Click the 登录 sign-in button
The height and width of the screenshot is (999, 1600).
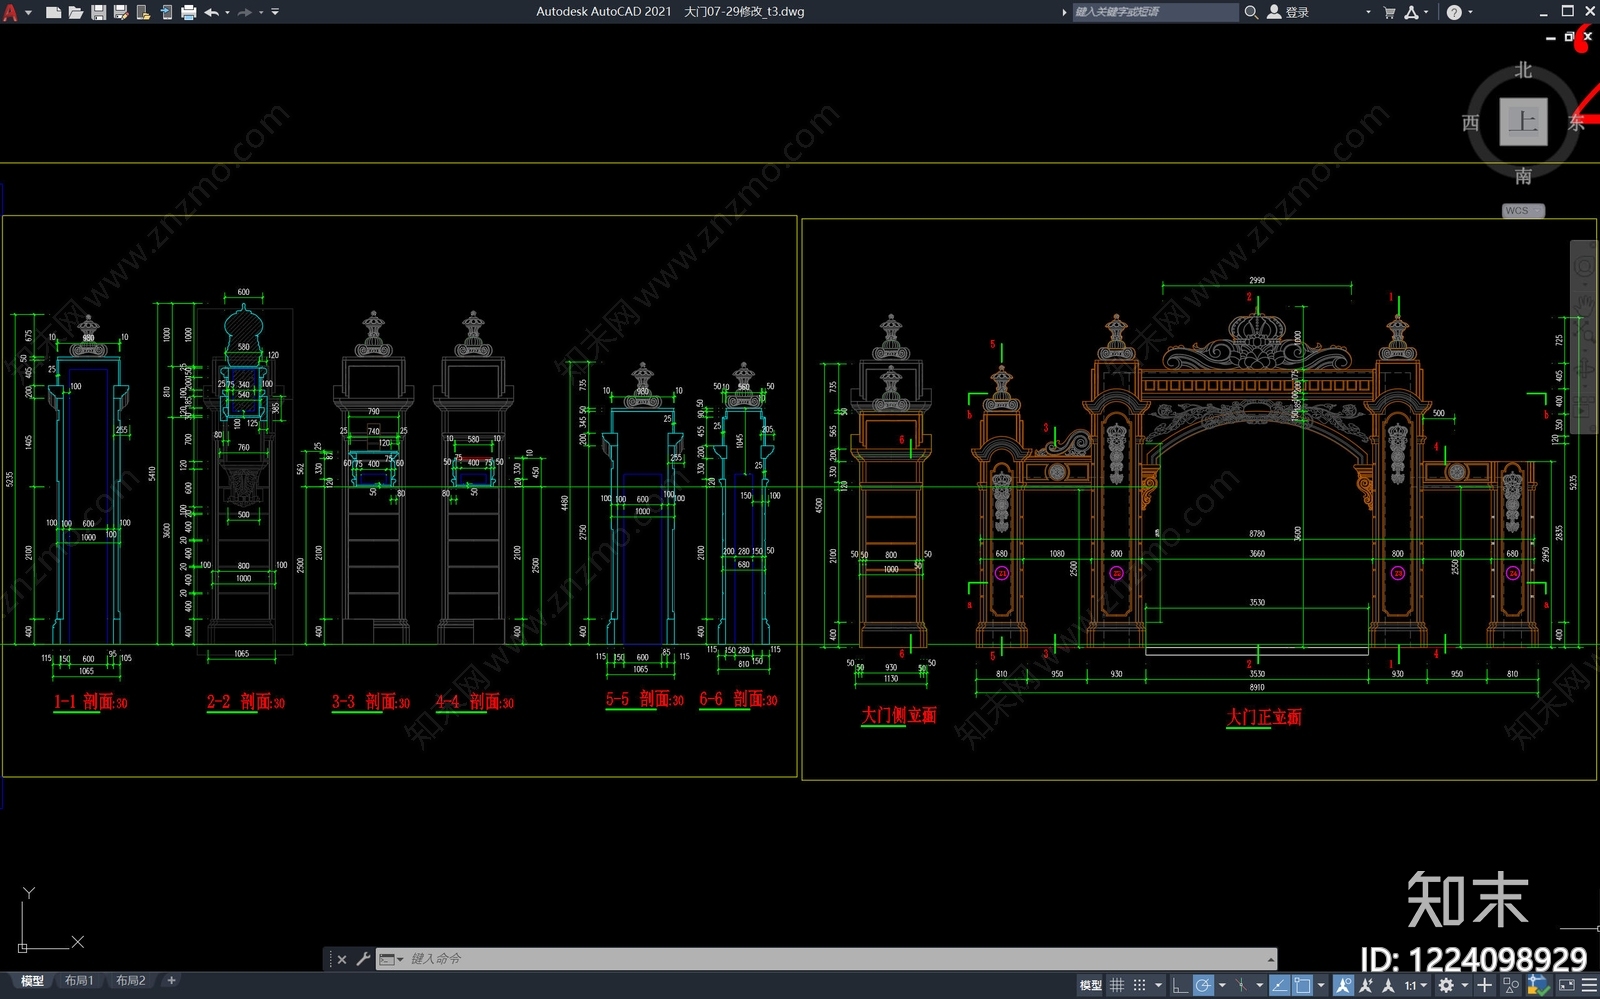coord(1288,12)
